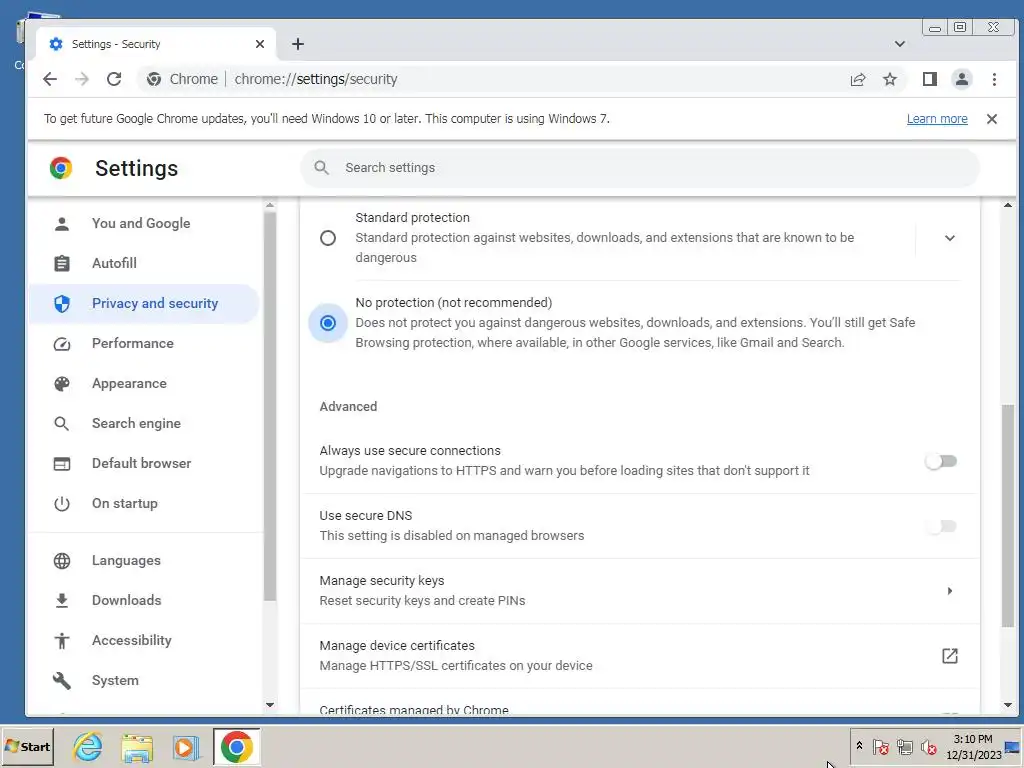Click the clipboard Autofill icon
Screen dimensions: 1024x768
pos(62,263)
